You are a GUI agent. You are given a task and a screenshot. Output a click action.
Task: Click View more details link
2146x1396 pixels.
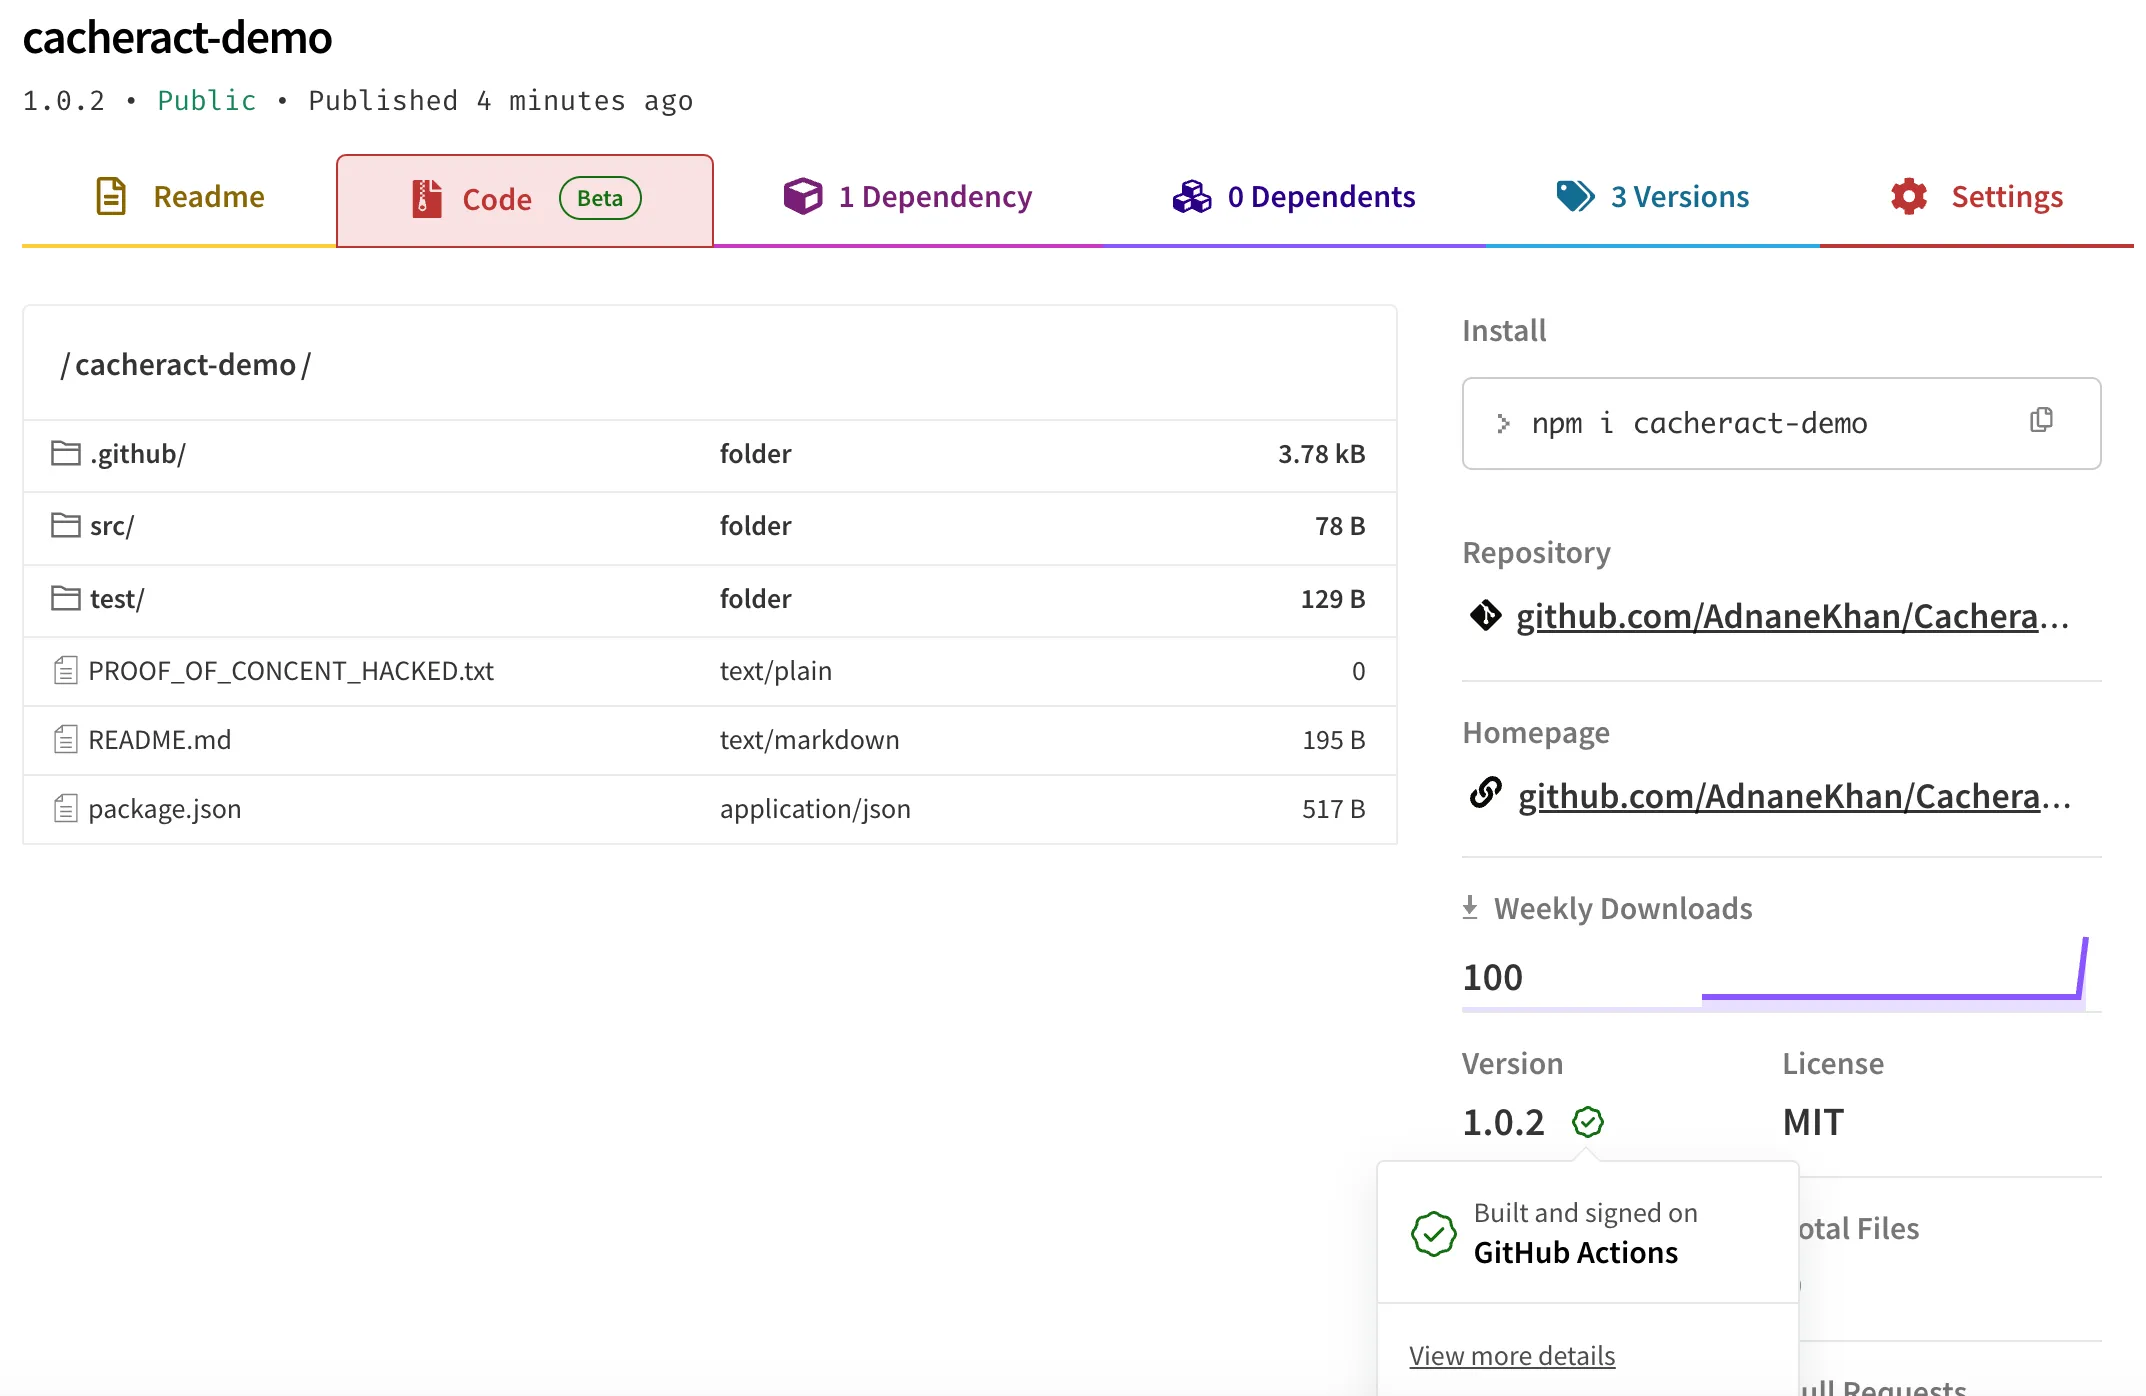coord(1512,1356)
